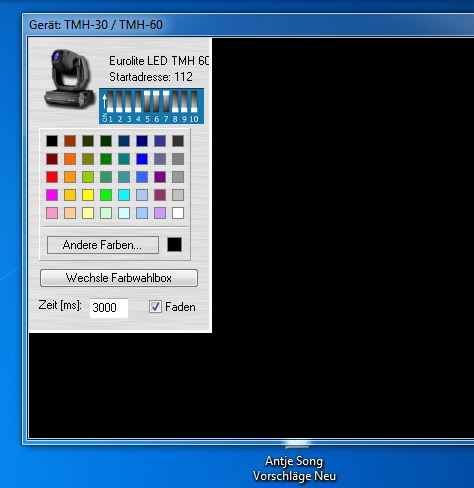Pick the black swatch in the palette's top row
Image resolution: width=474 pixels, height=488 pixels.
pyautogui.click(x=52, y=141)
